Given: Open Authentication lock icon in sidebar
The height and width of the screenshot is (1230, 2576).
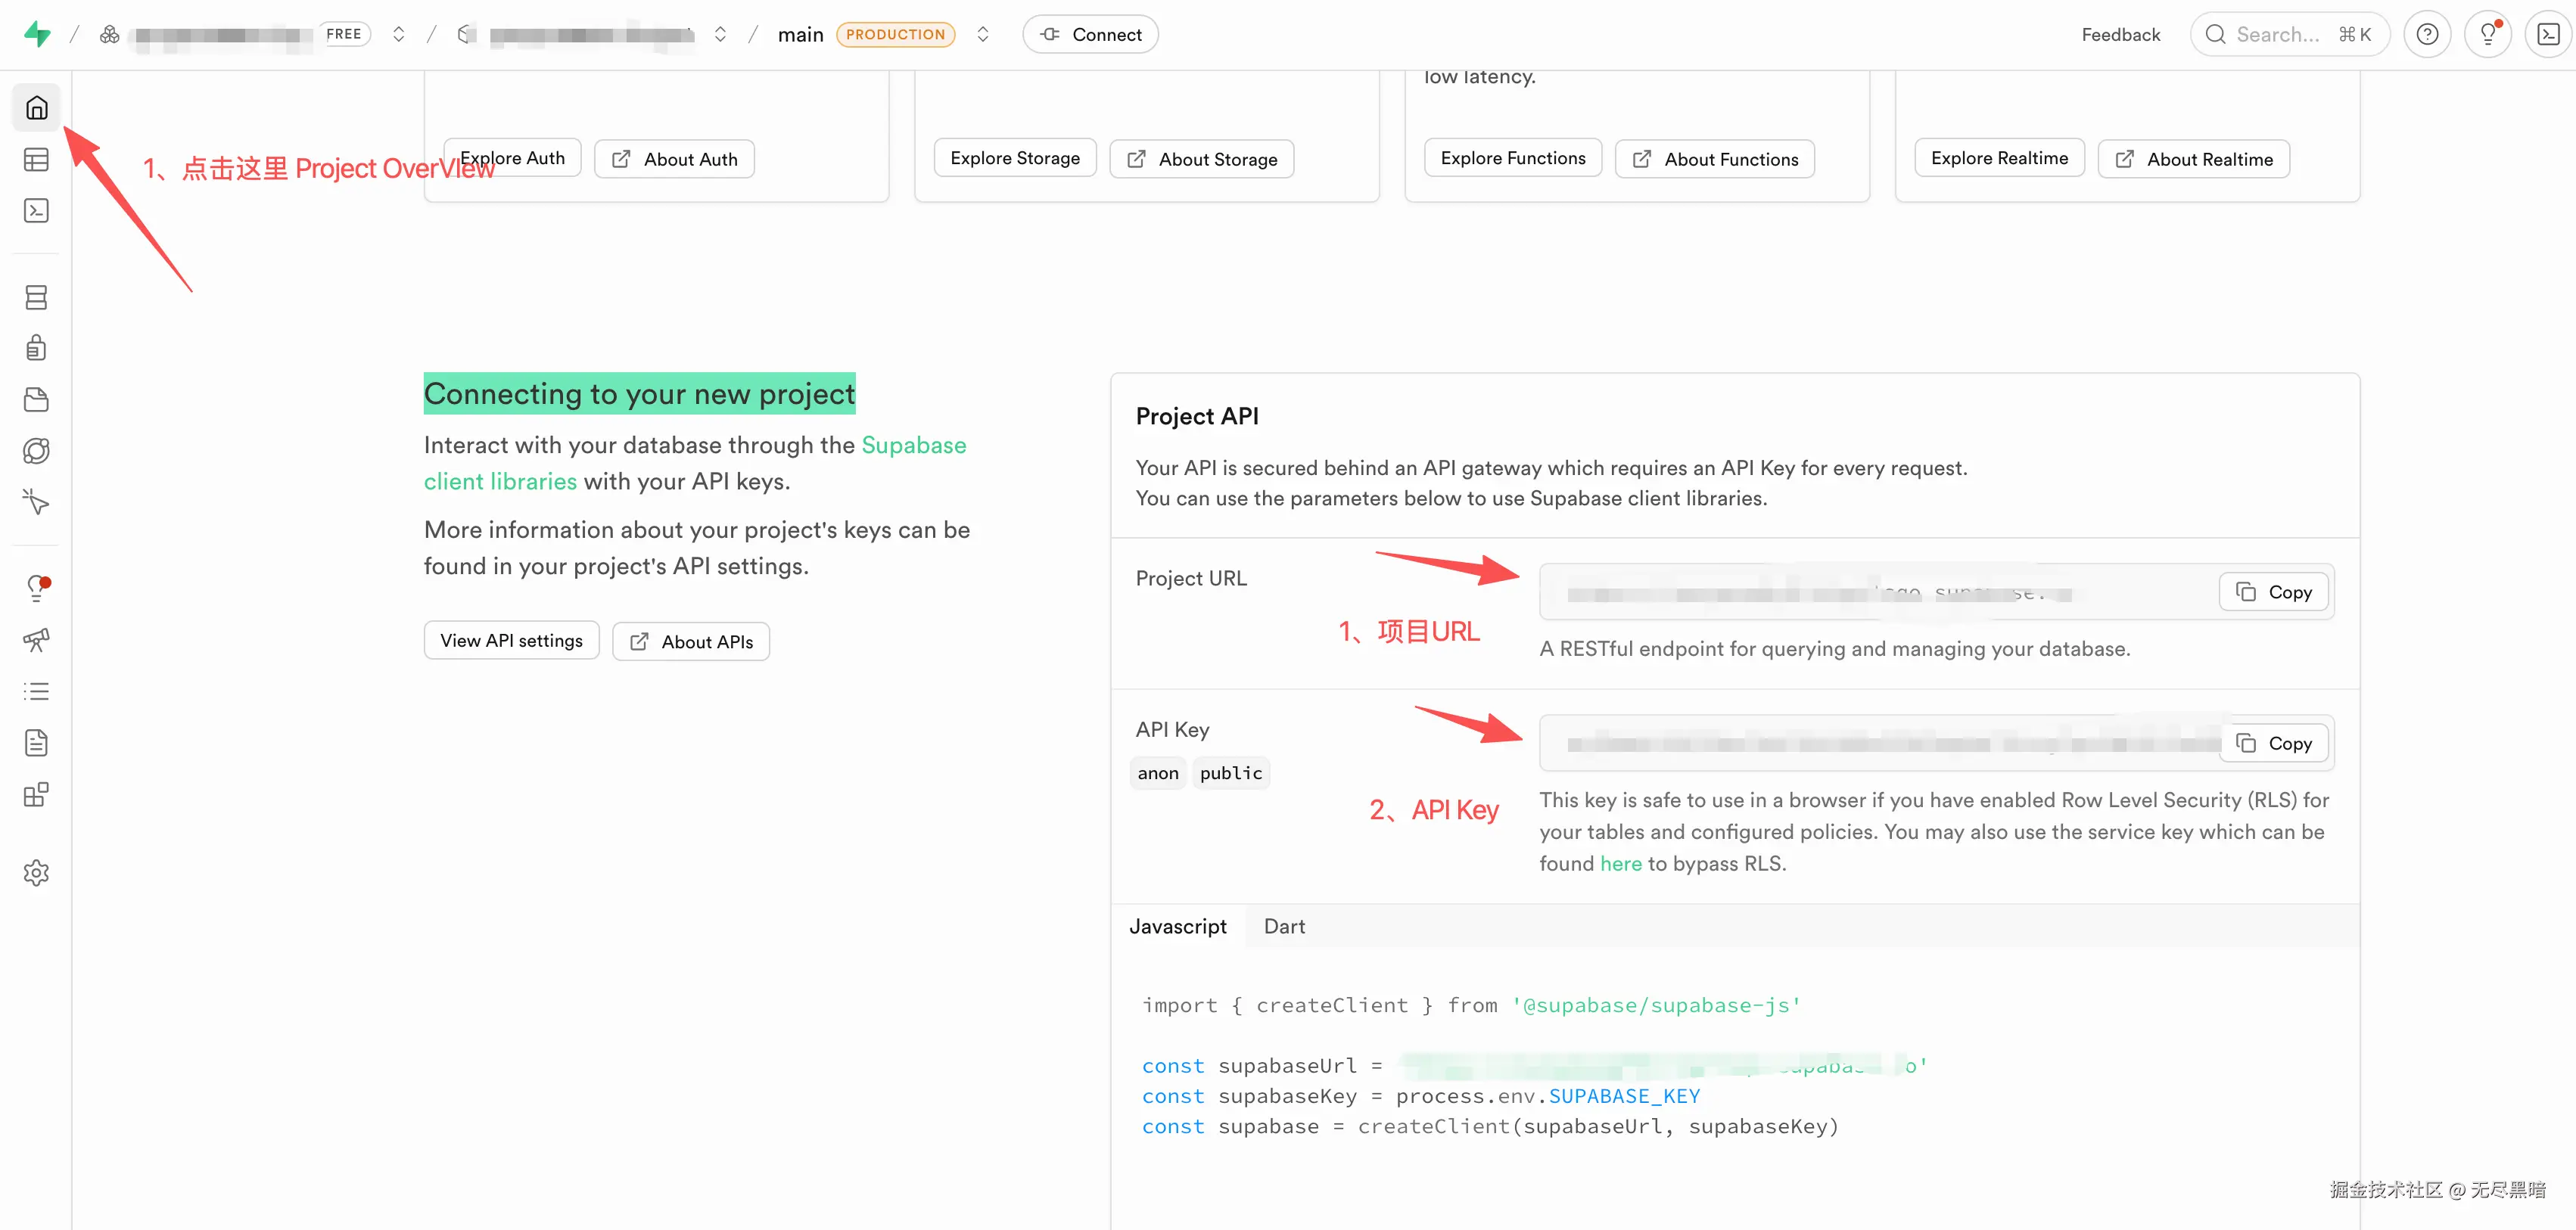Looking at the screenshot, I should coord(36,348).
